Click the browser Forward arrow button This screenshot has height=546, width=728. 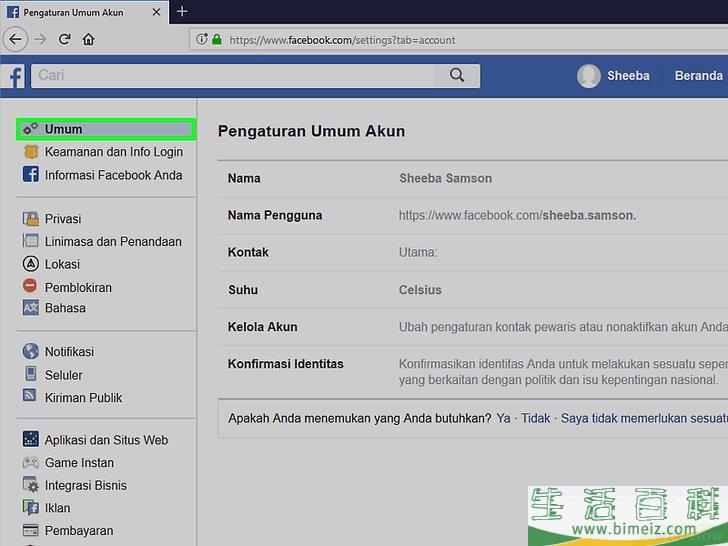[40, 39]
